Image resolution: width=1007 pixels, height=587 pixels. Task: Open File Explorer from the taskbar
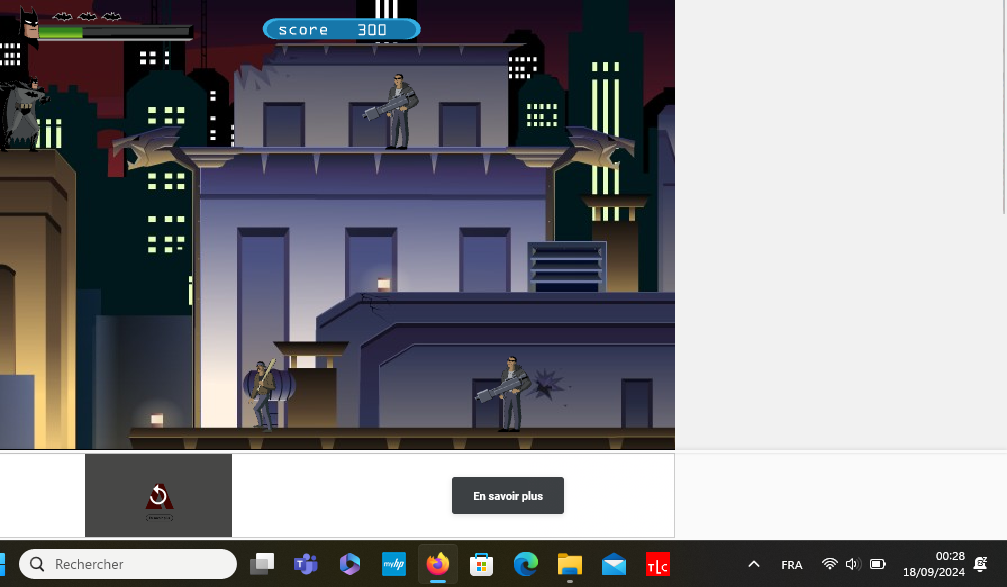coord(570,564)
